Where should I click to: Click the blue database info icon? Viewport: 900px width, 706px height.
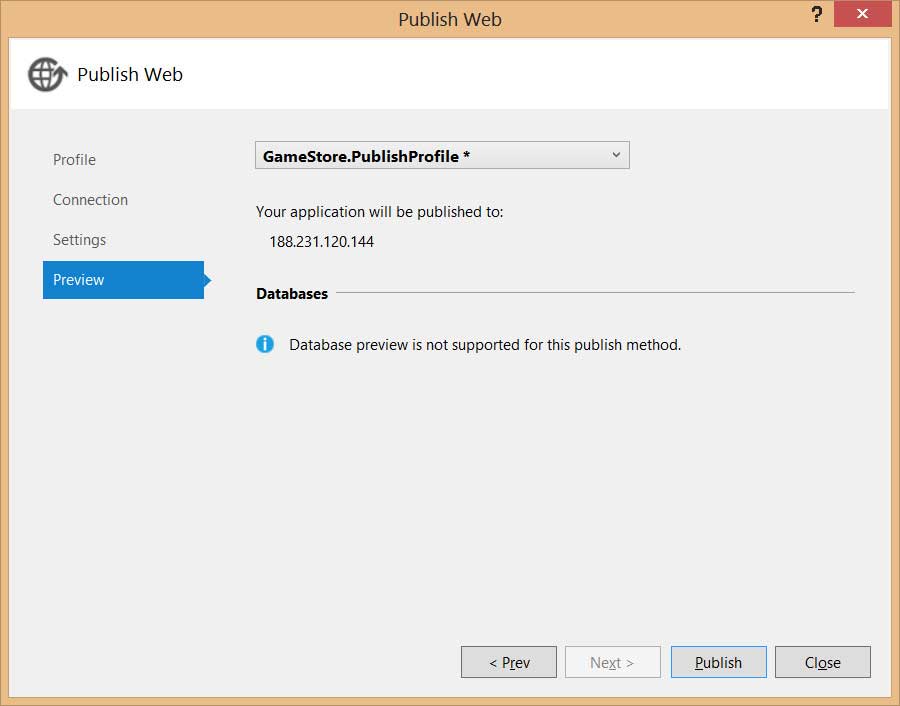[265, 344]
